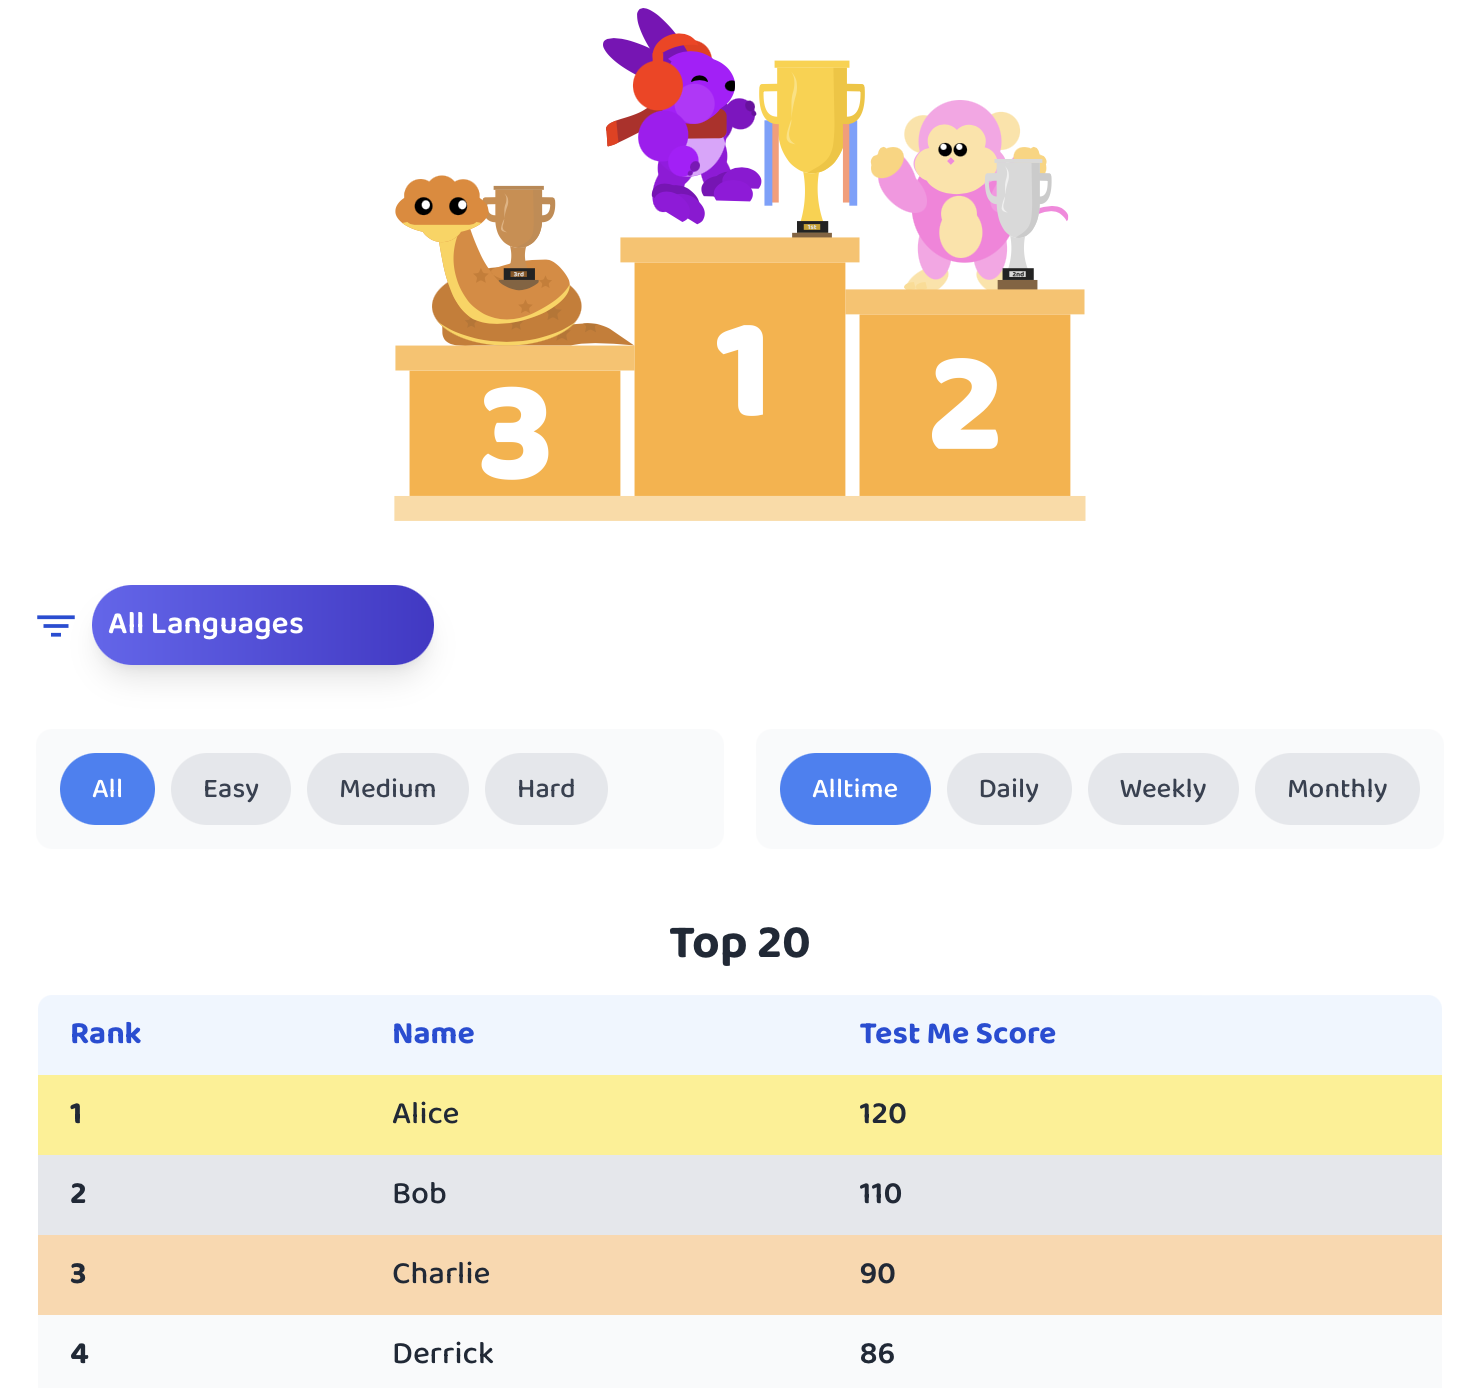The image size is (1474, 1388).
Task: Select the Easy difficulty filter
Action: (231, 789)
